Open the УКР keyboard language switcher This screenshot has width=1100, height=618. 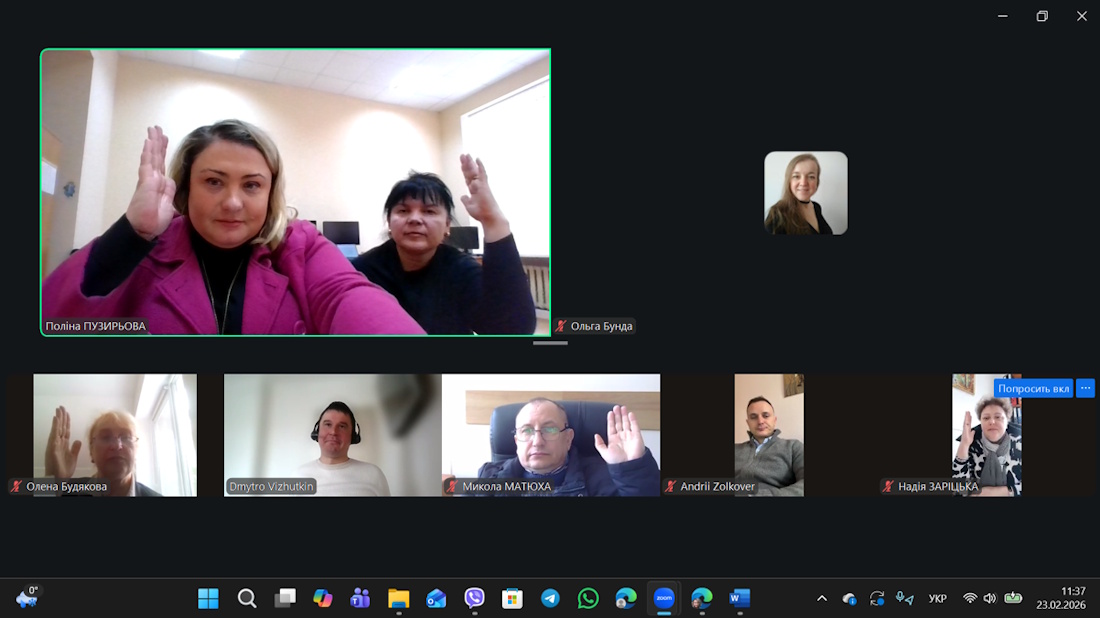937,598
